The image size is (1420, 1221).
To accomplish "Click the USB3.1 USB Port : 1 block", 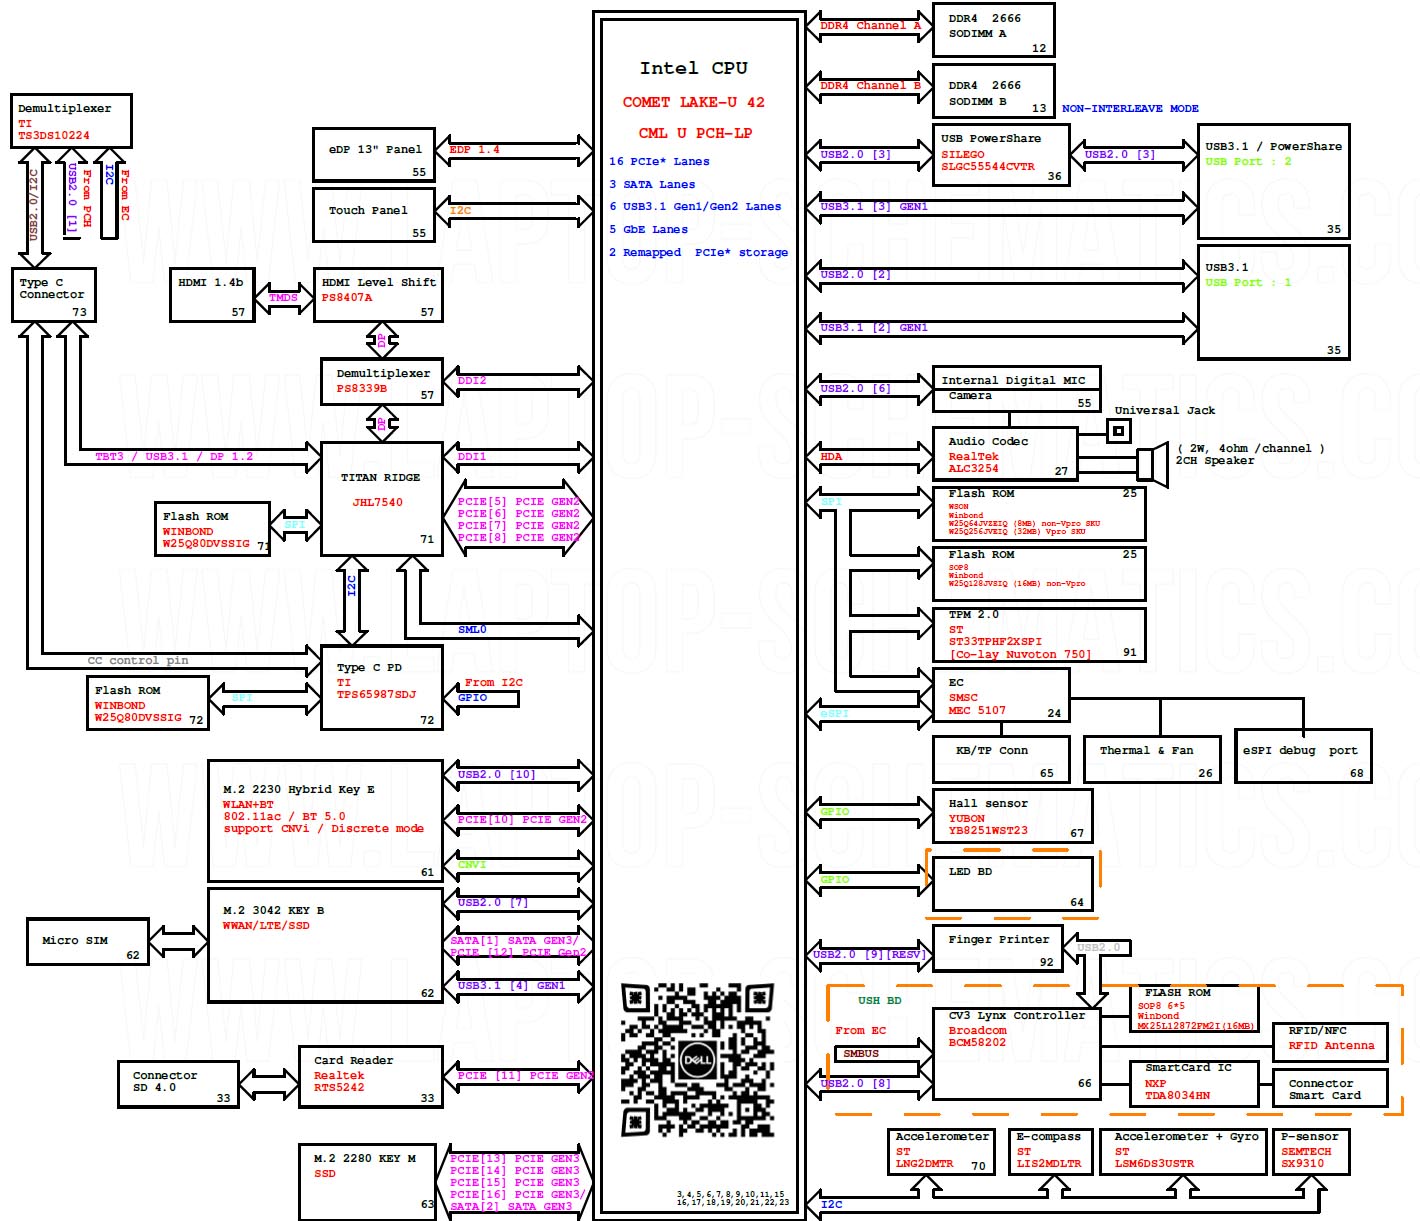I will tap(1274, 302).
